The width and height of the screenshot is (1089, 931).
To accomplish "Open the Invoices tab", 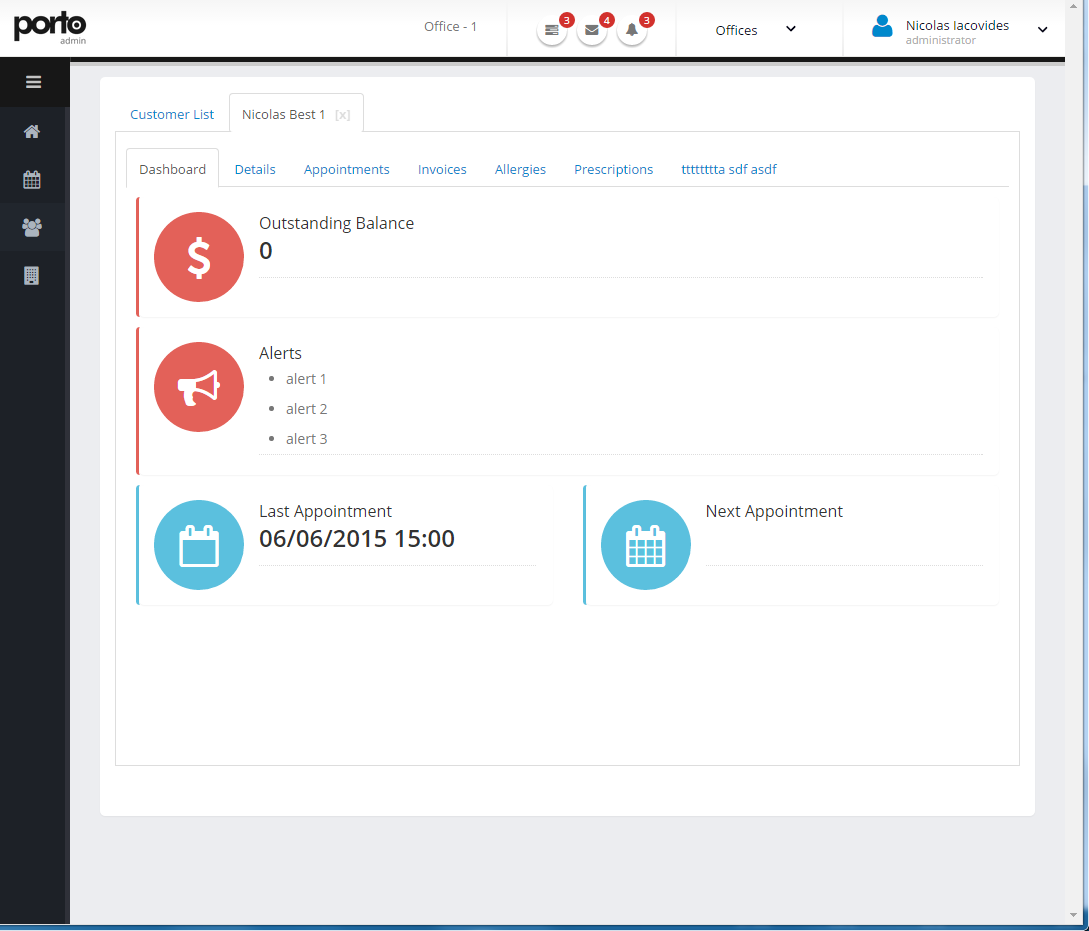I will (442, 169).
